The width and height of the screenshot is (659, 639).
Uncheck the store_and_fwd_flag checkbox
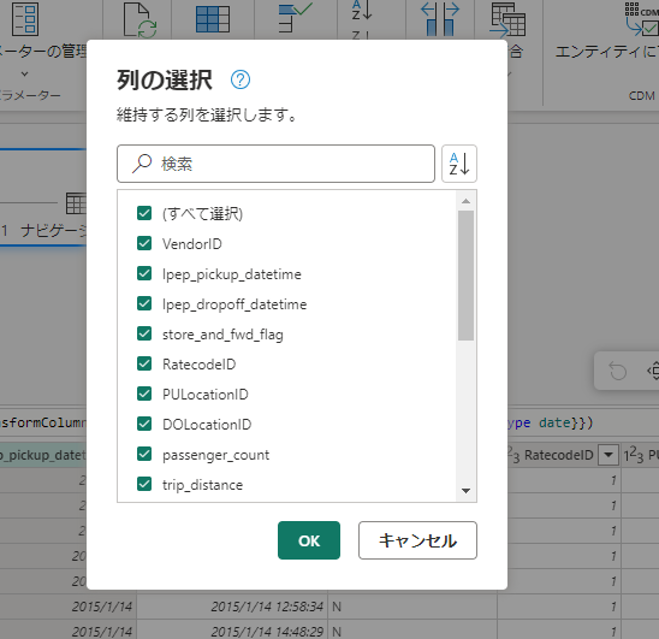144,334
